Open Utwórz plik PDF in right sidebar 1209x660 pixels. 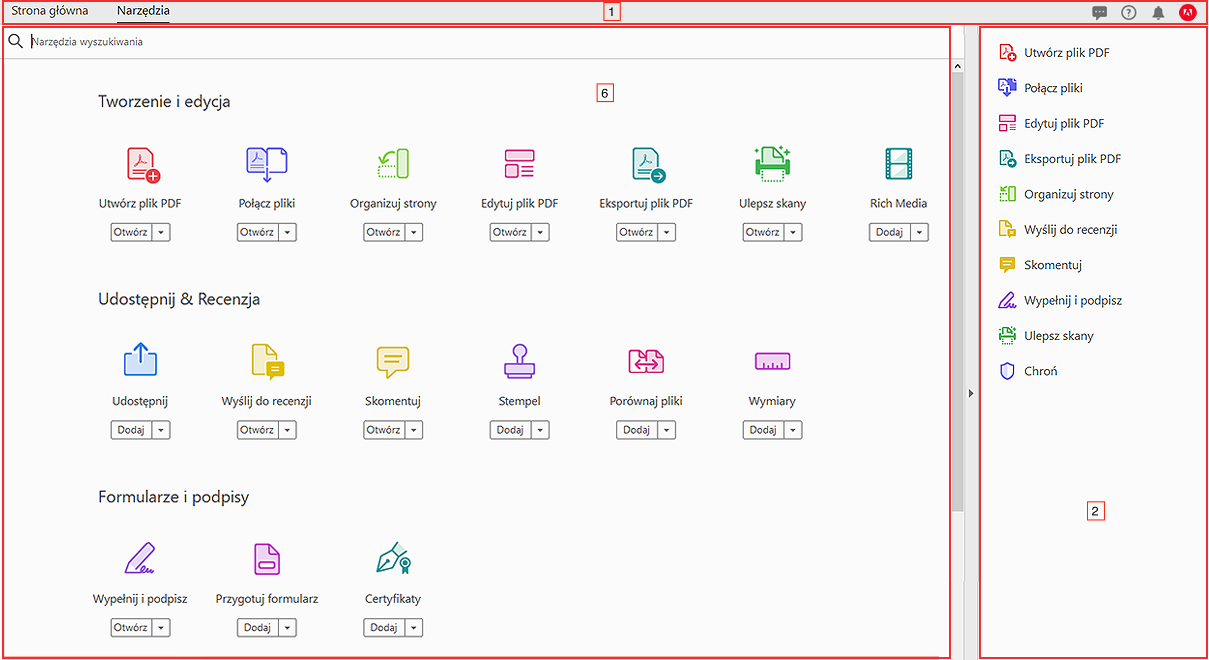click(x=1055, y=53)
